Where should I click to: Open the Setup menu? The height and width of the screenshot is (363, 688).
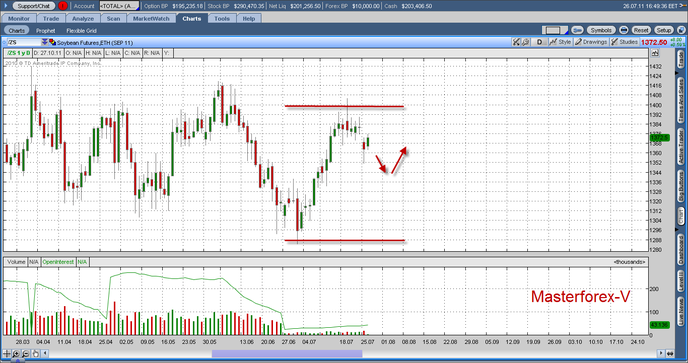tap(663, 30)
